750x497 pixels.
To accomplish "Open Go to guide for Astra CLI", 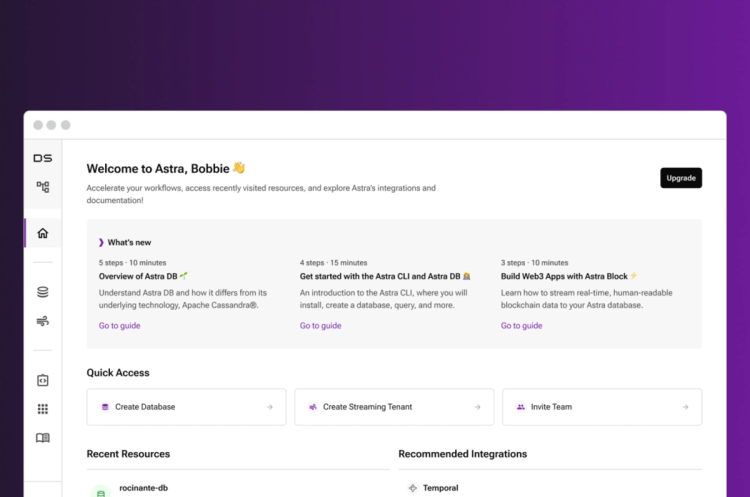I will coord(320,326).
